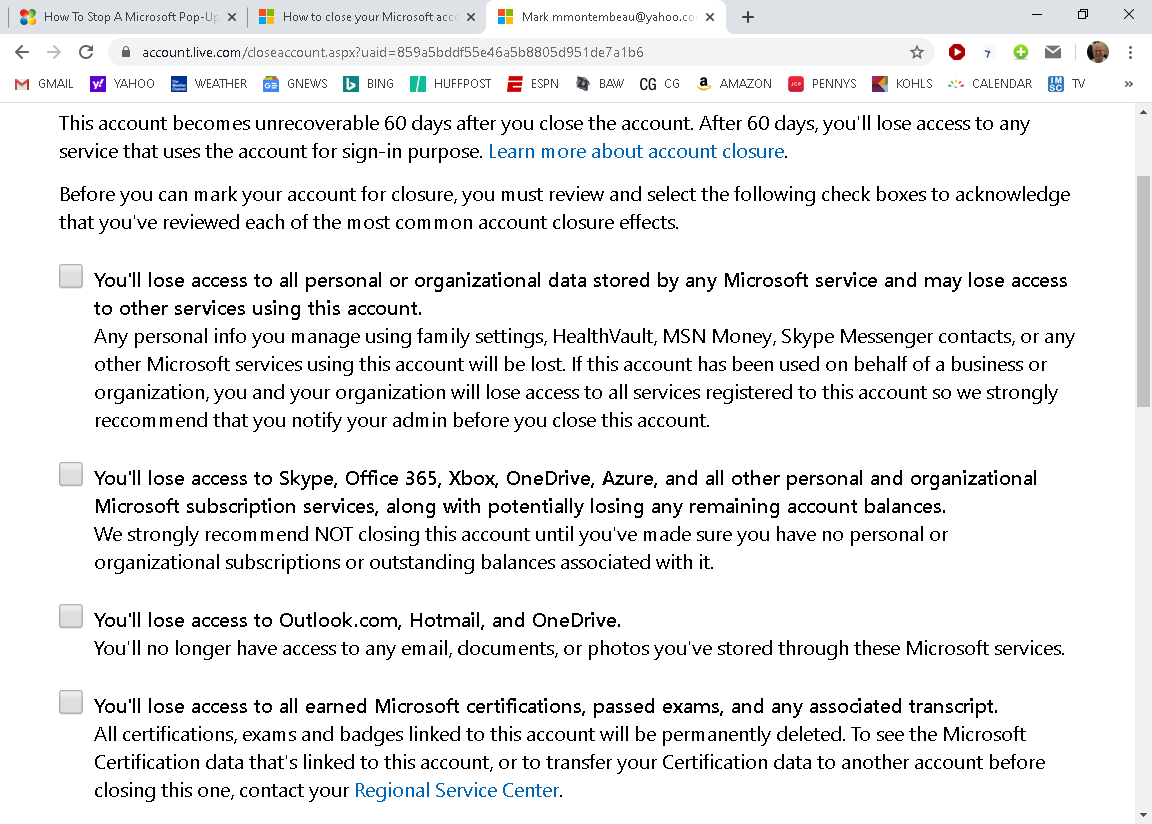Open the HUFFPOST bookmark
The width and height of the screenshot is (1152, 824).
pos(450,84)
